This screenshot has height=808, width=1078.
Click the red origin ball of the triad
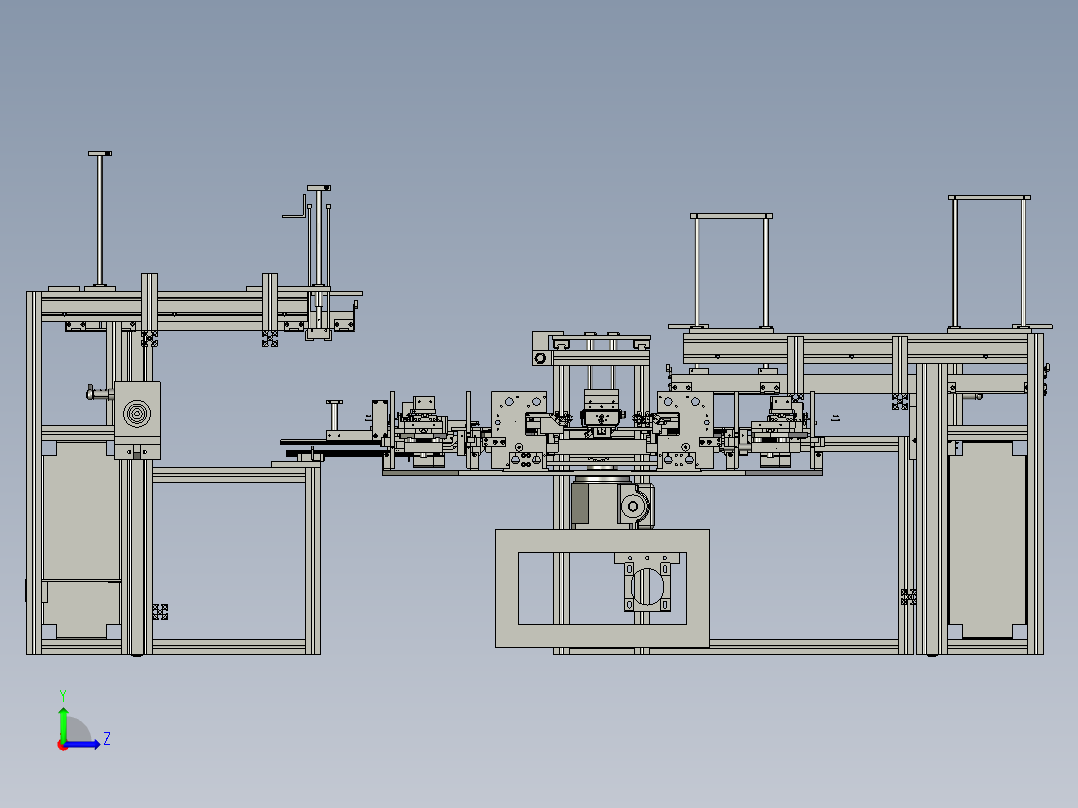click(x=62, y=745)
